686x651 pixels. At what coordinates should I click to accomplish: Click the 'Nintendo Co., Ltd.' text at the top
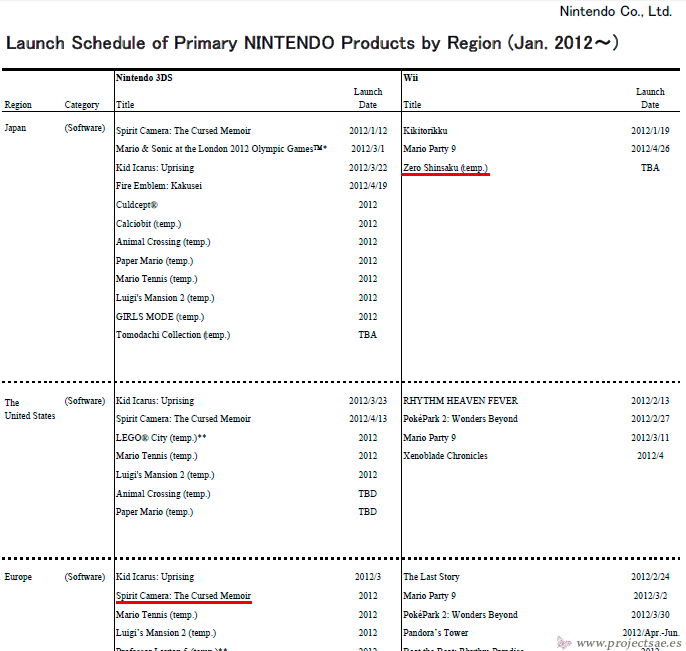616,11
